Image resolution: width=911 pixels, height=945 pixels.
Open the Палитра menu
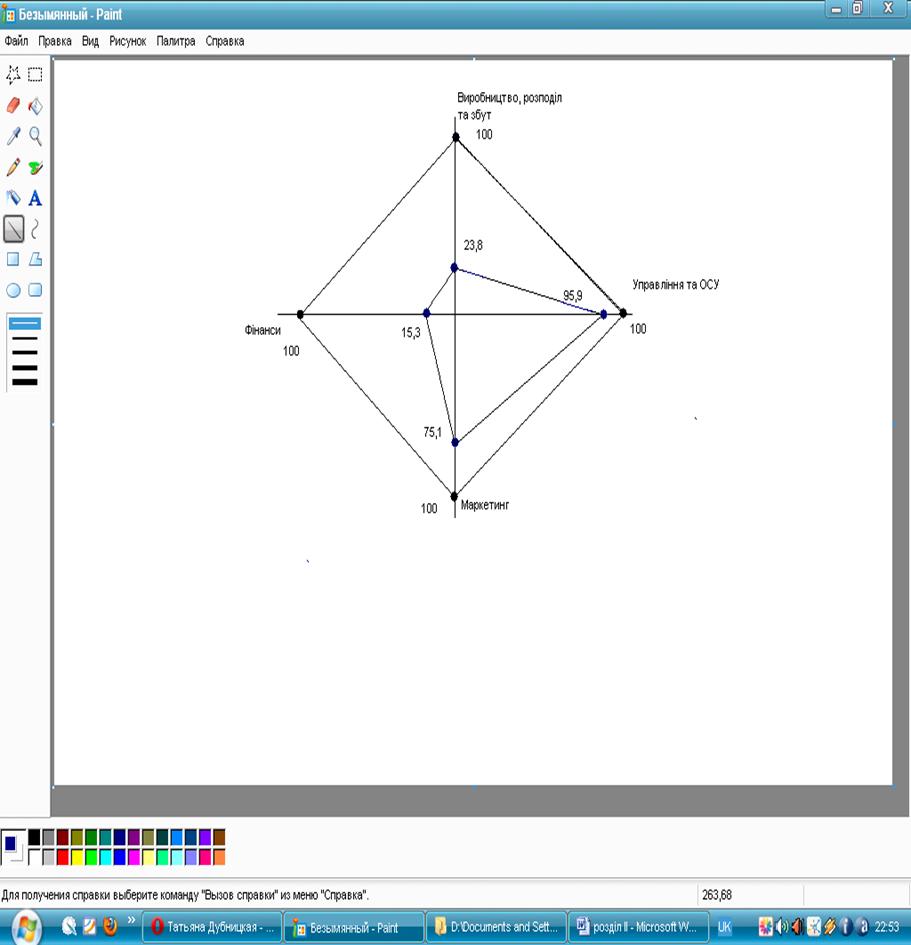[176, 41]
